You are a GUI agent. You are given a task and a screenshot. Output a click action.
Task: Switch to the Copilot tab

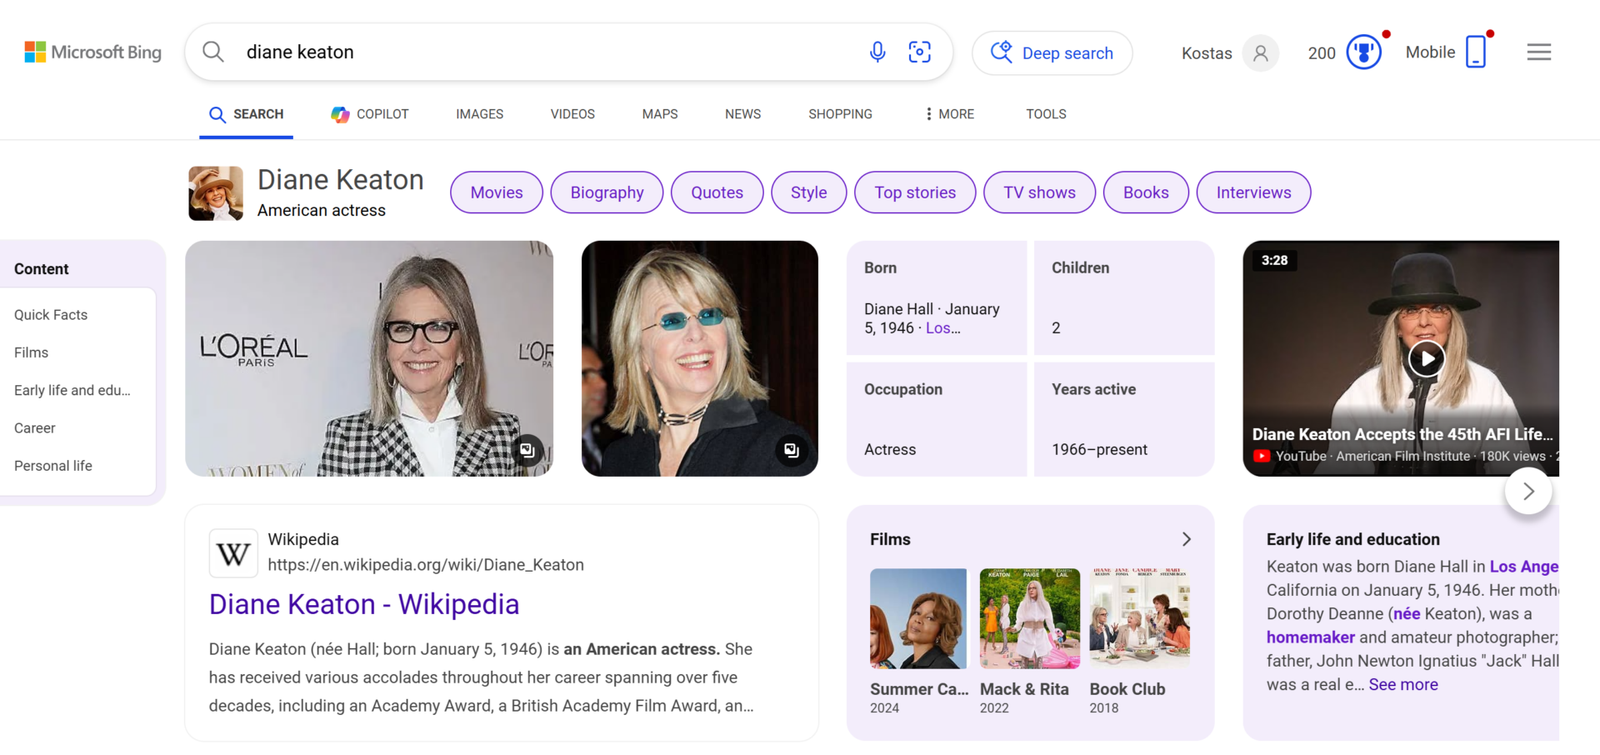[x=370, y=114]
